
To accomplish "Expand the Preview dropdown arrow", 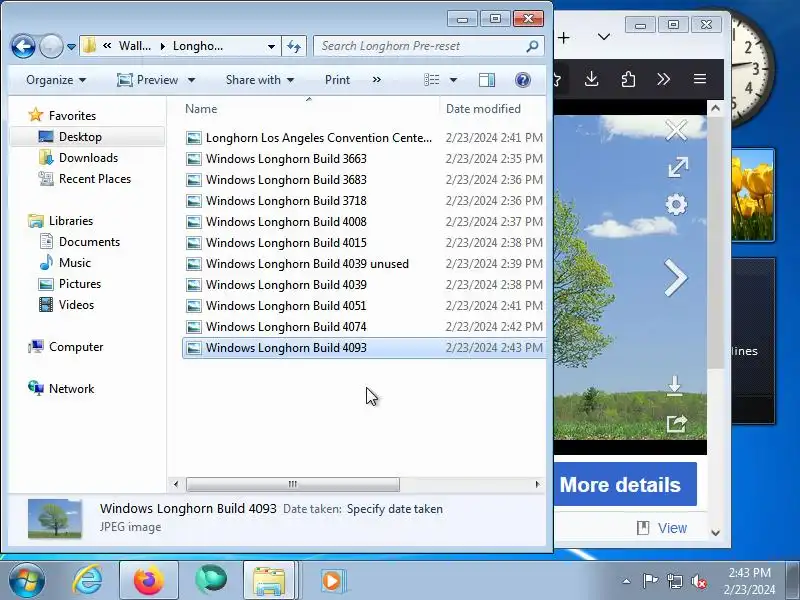I will [x=191, y=80].
